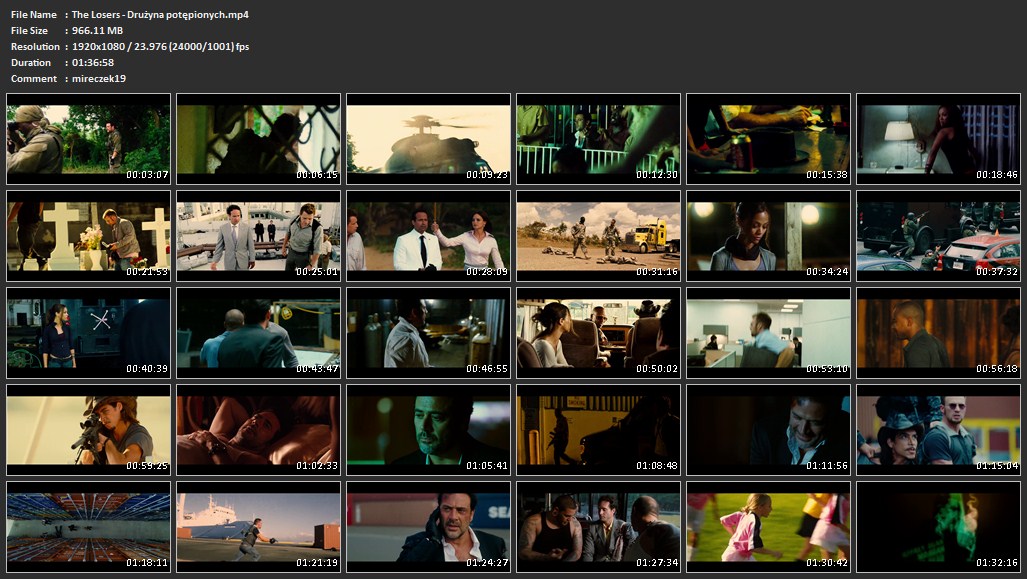The width and height of the screenshot is (1027, 579).
Task: Open the helicopter thumbnail at 00:09:23
Action: pos(428,139)
